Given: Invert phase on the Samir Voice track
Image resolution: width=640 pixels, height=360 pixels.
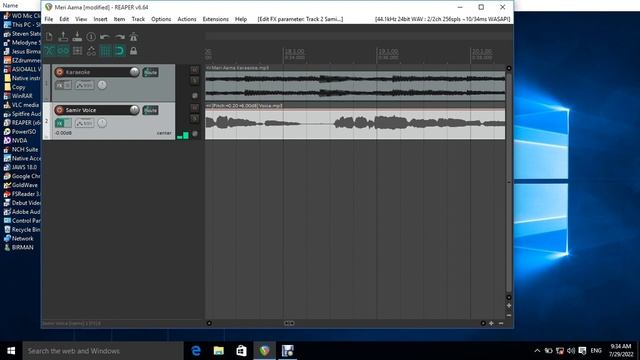Looking at the screenshot, I should pyautogui.click(x=195, y=133).
